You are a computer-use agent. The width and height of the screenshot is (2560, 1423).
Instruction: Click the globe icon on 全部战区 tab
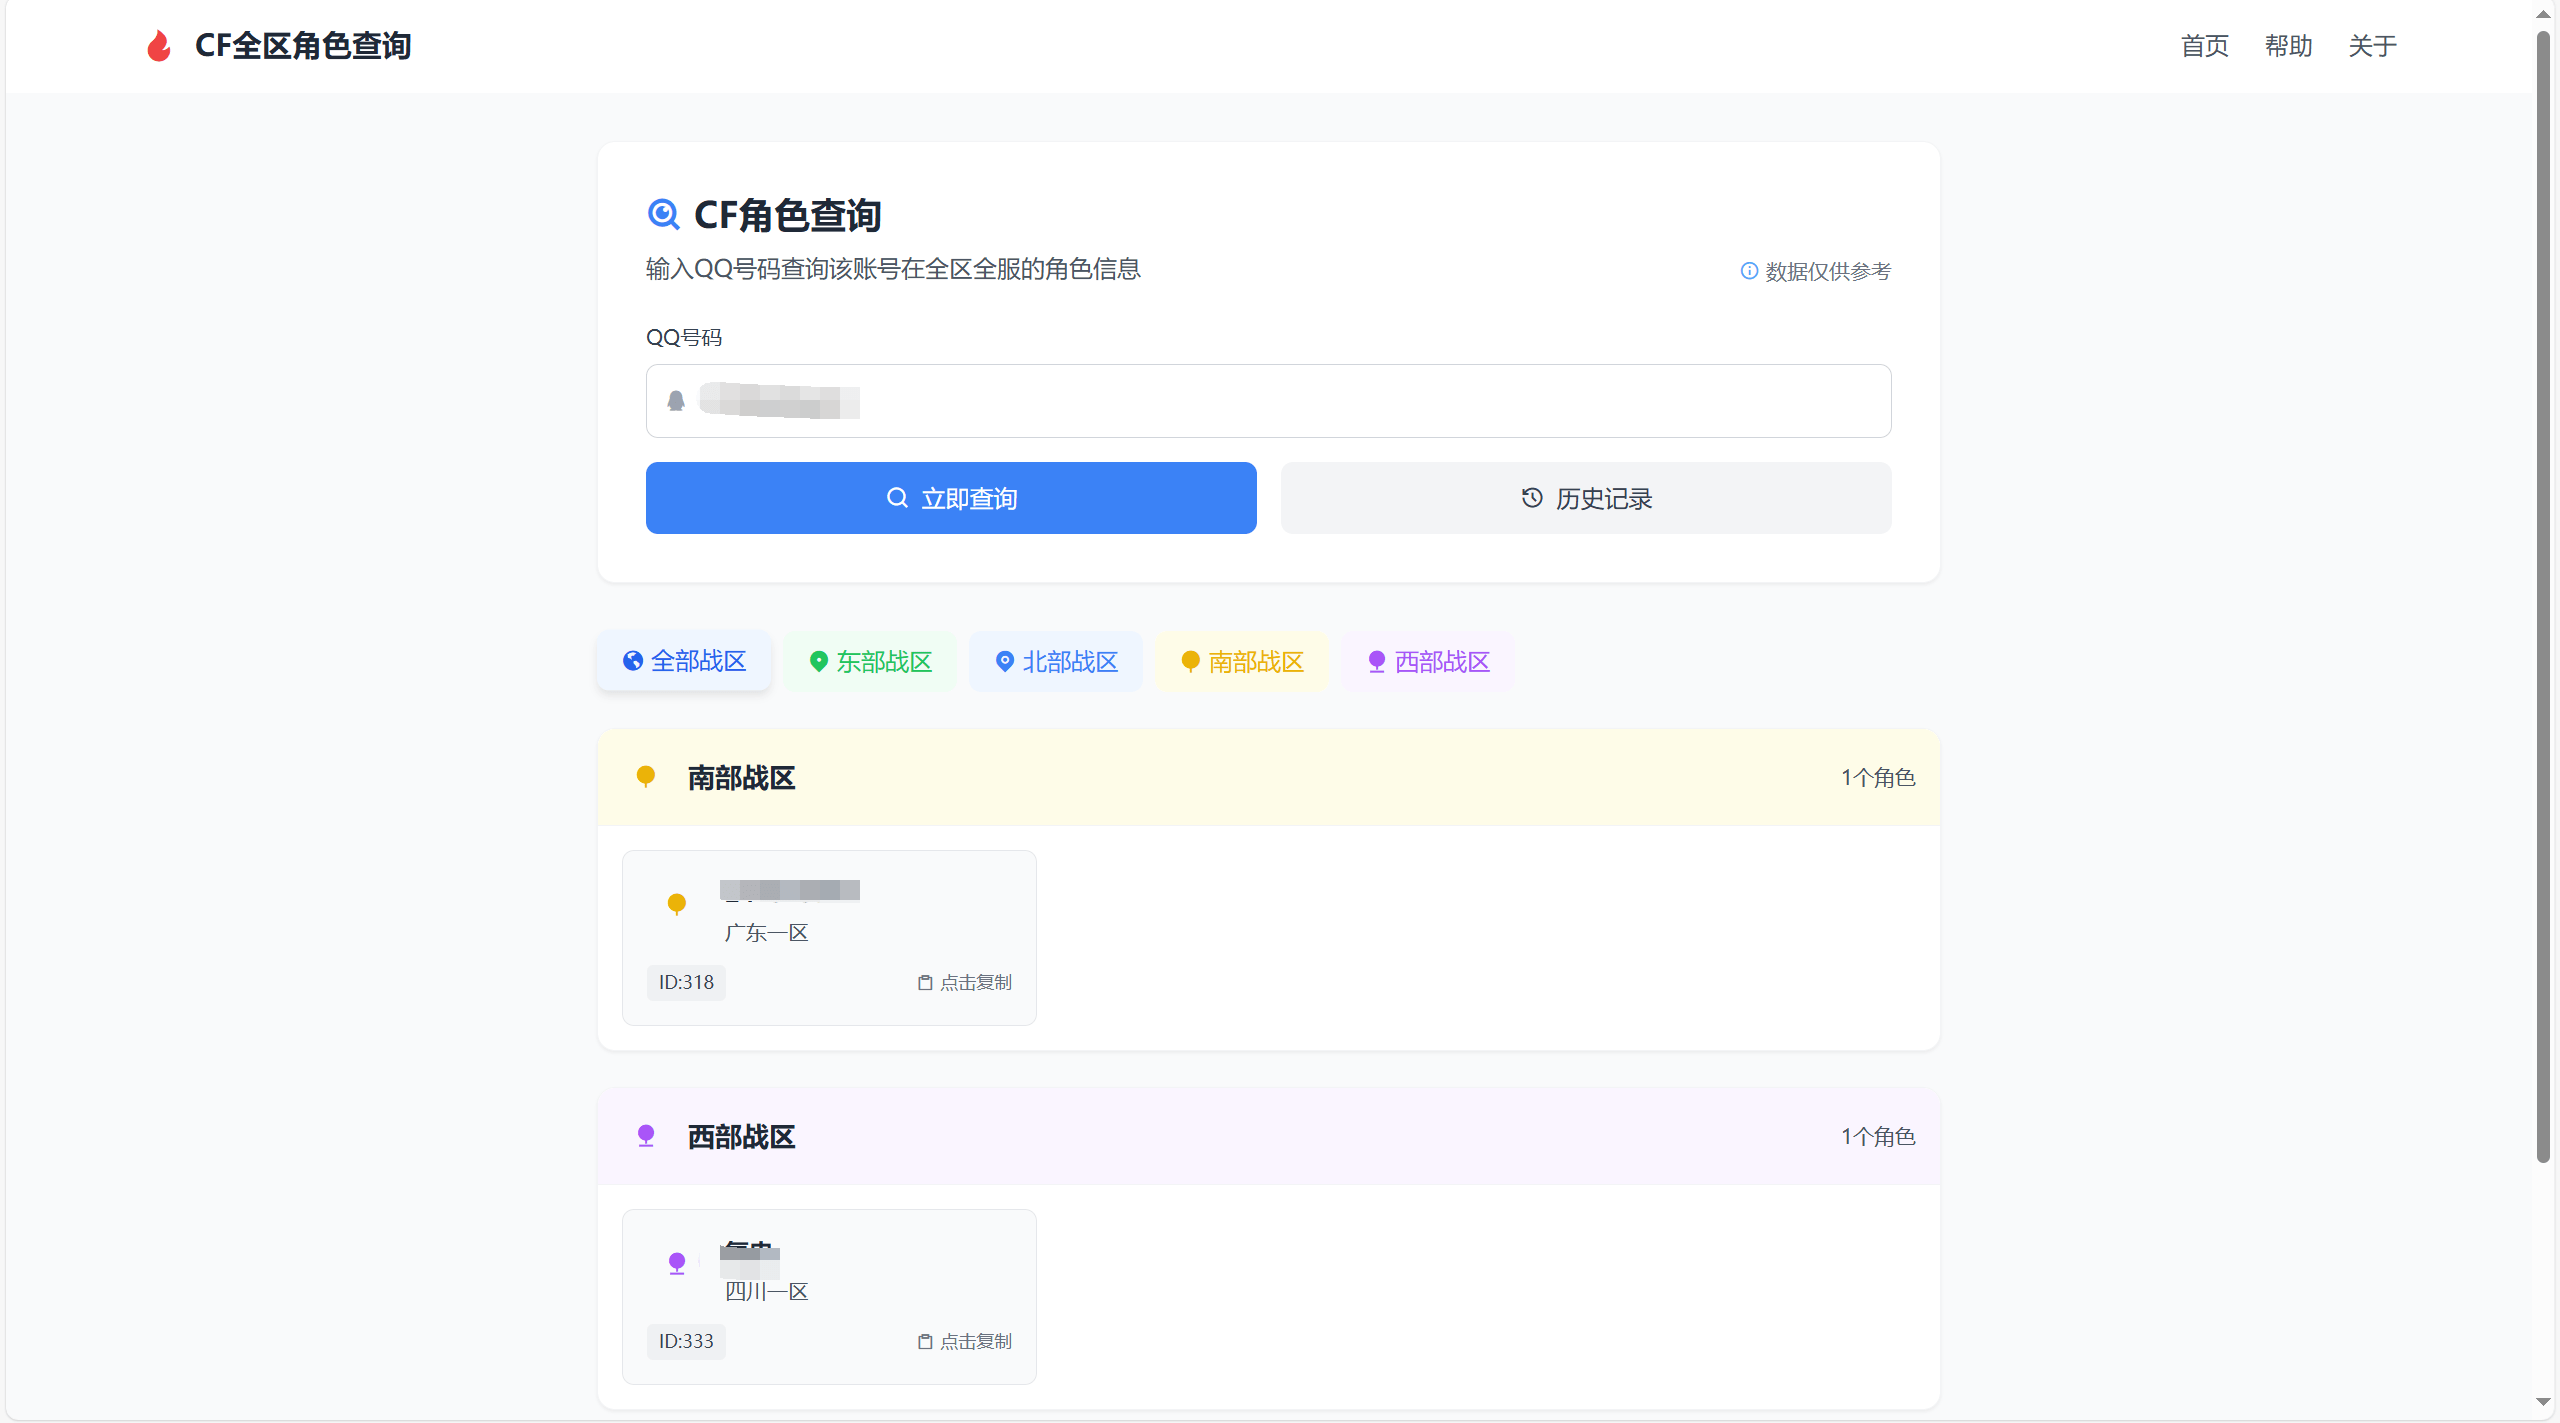[633, 661]
